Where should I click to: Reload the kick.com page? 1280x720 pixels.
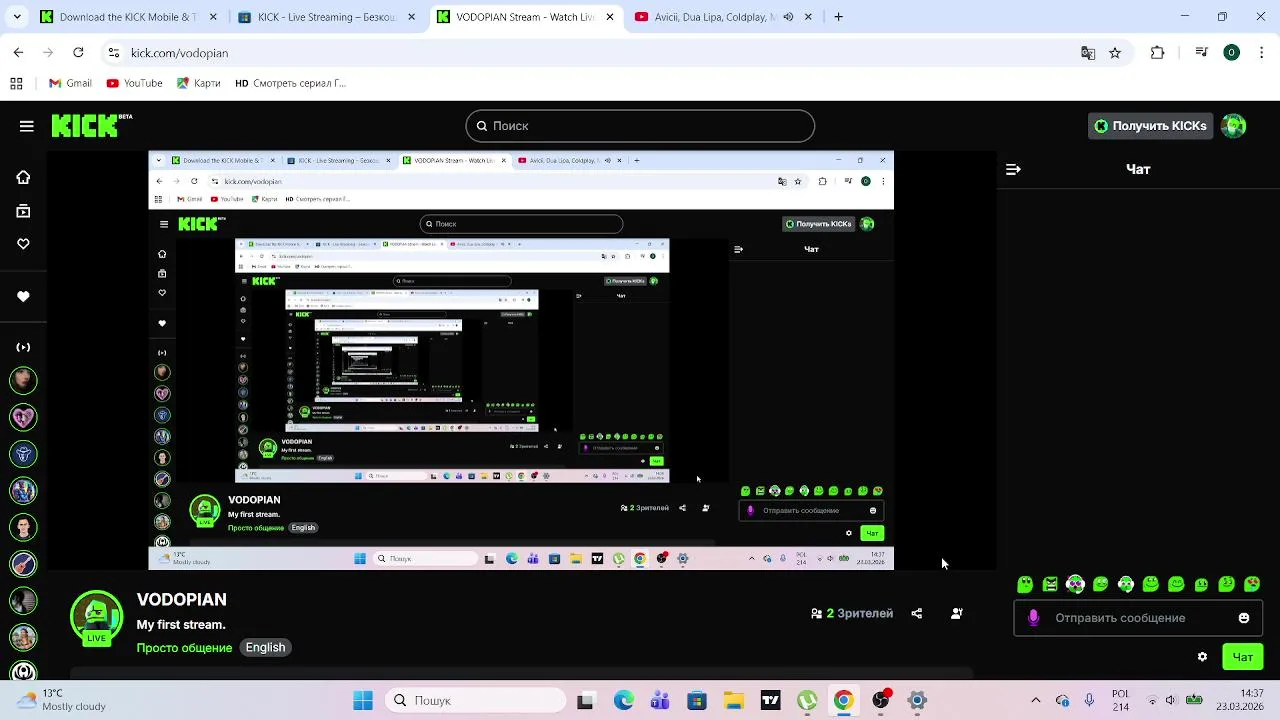pyautogui.click(x=78, y=53)
